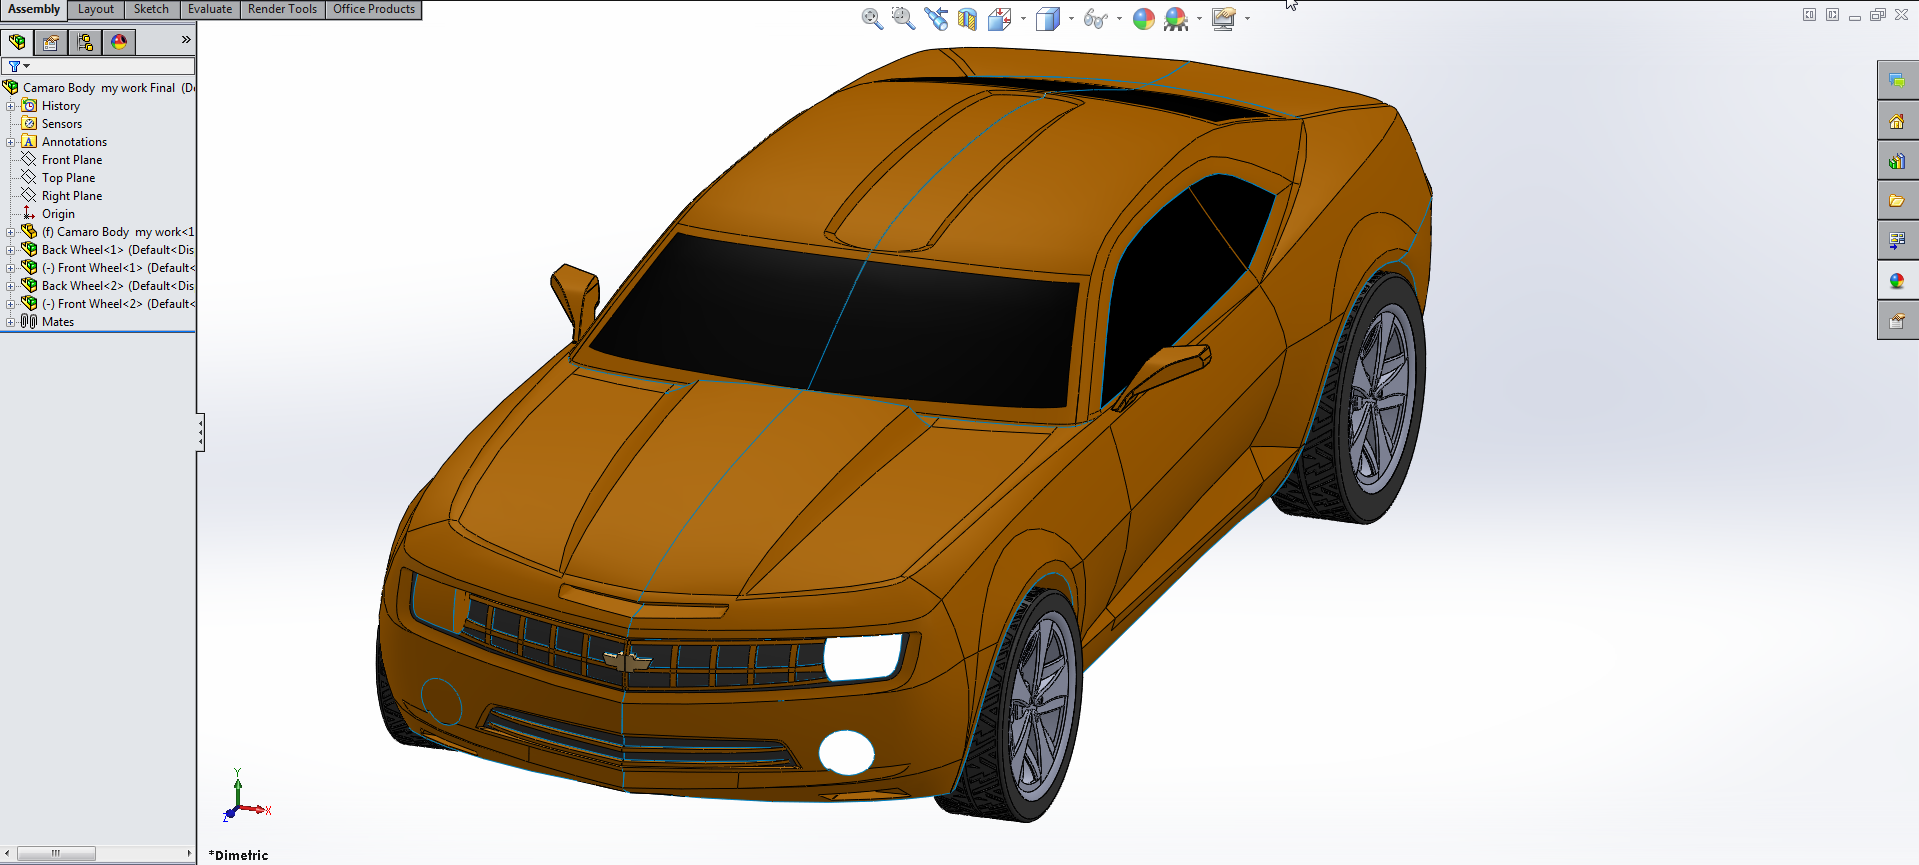Open SolidWorks Forum task pane tab
Screen dimensions: 1919x865
1897,81
